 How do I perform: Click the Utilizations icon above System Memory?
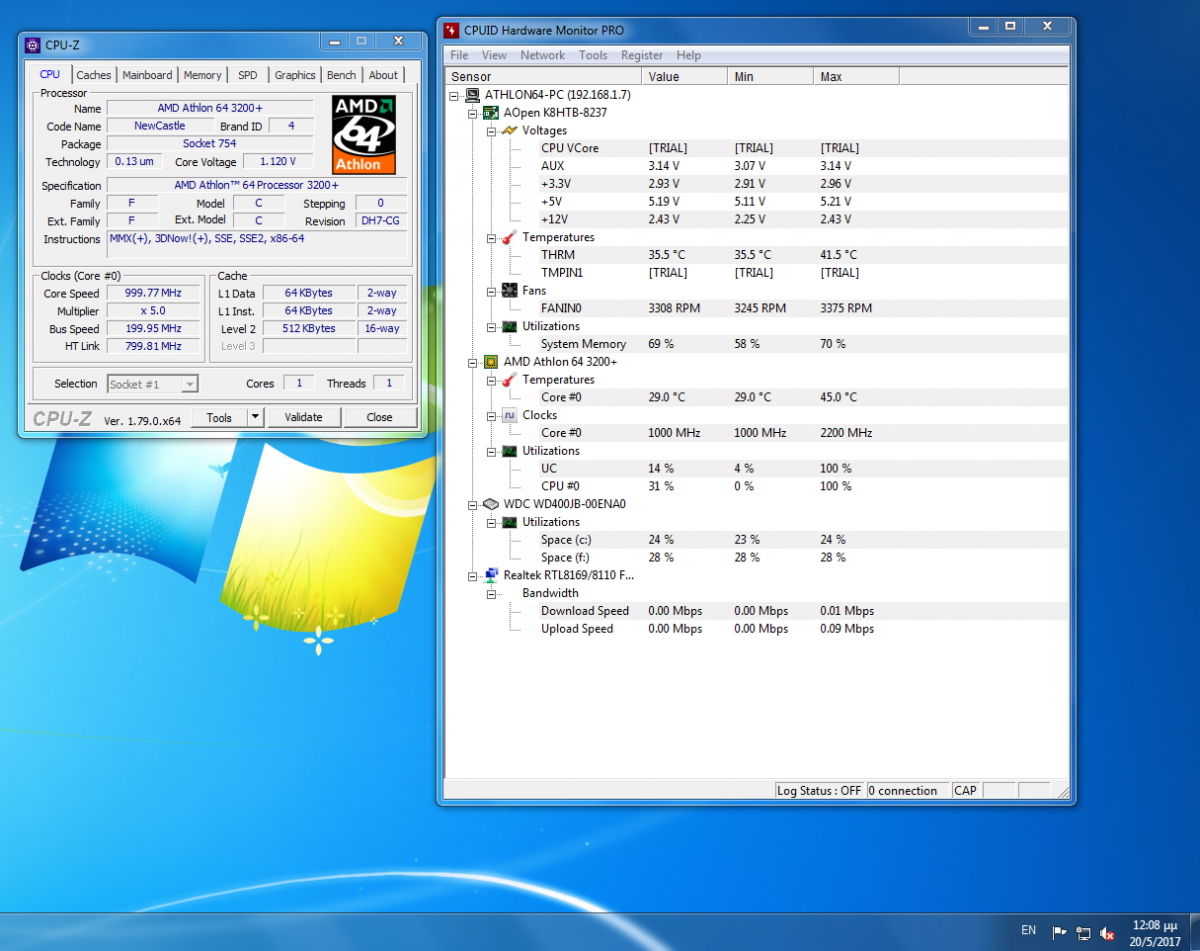(509, 326)
